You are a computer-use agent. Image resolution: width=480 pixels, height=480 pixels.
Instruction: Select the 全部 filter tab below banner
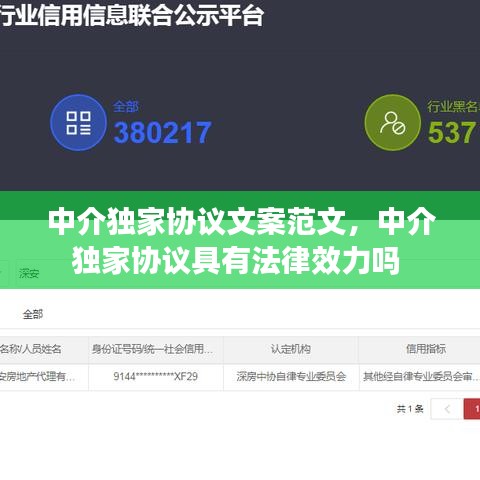33,314
